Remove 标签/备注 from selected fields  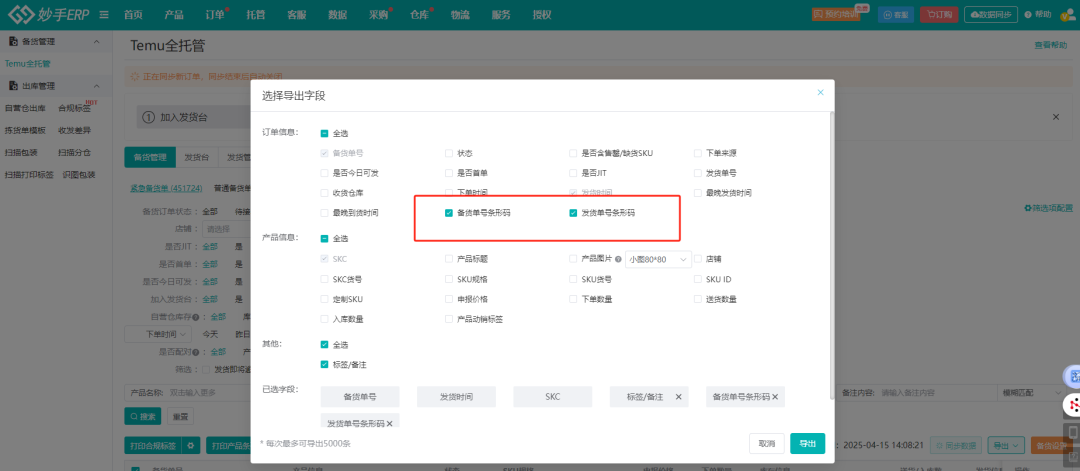click(x=678, y=397)
